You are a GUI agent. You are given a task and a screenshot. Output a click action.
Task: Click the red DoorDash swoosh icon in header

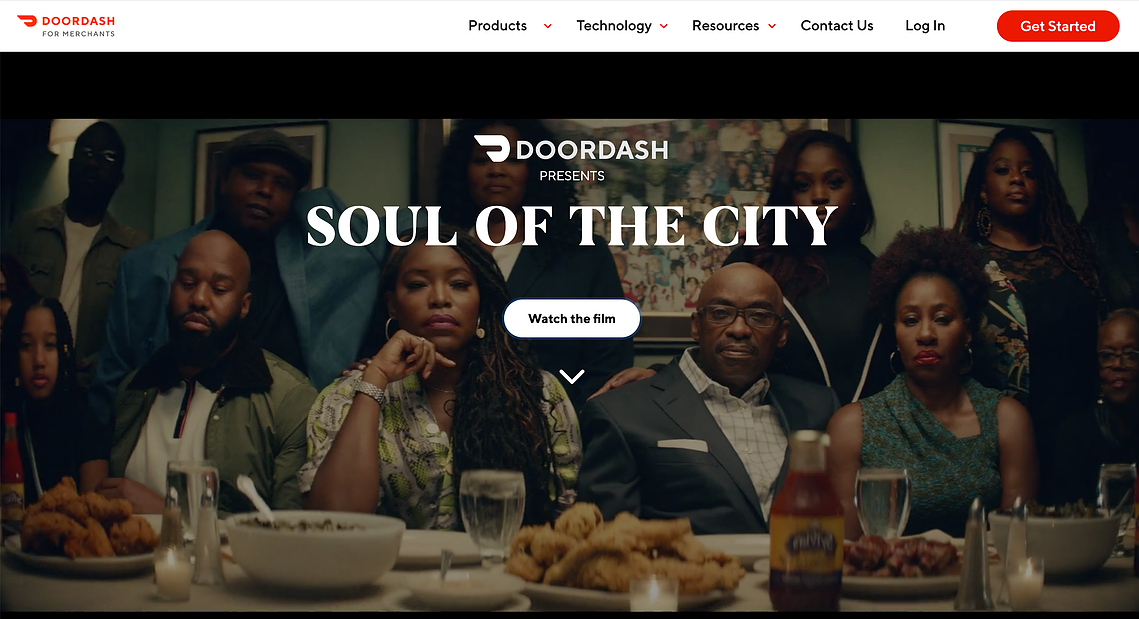click(x=27, y=21)
